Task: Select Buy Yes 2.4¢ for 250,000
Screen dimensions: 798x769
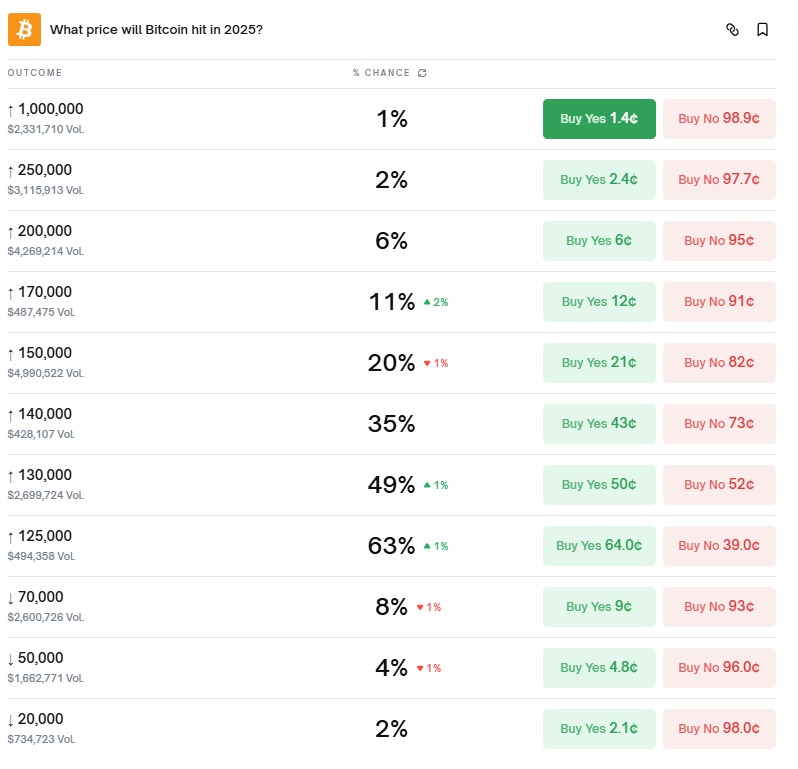Action: [x=599, y=180]
